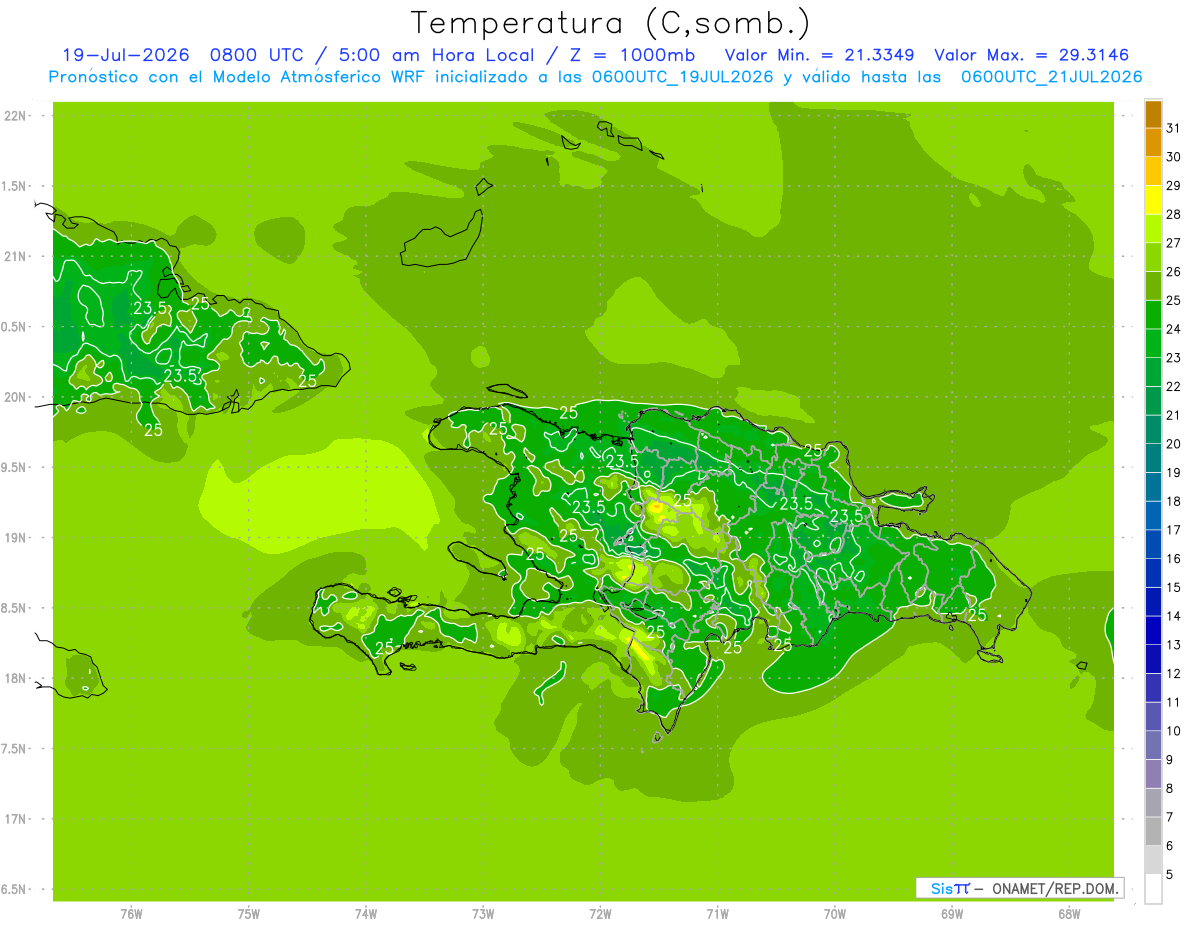This screenshot has height=927, width=1200.
Task: Click the teal legend swatch between 19 and 20
Action: coord(1153,459)
